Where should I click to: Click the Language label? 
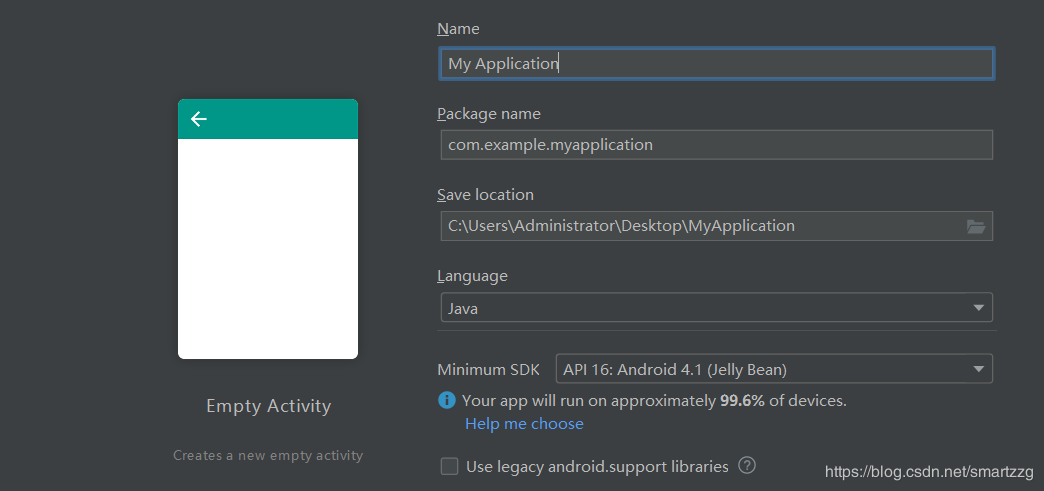click(x=472, y=276)
